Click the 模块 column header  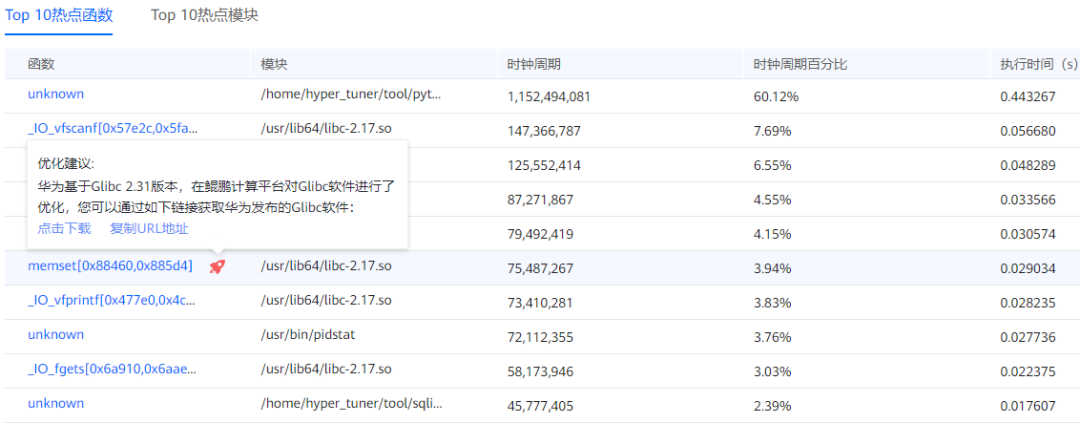pos(274,64)
